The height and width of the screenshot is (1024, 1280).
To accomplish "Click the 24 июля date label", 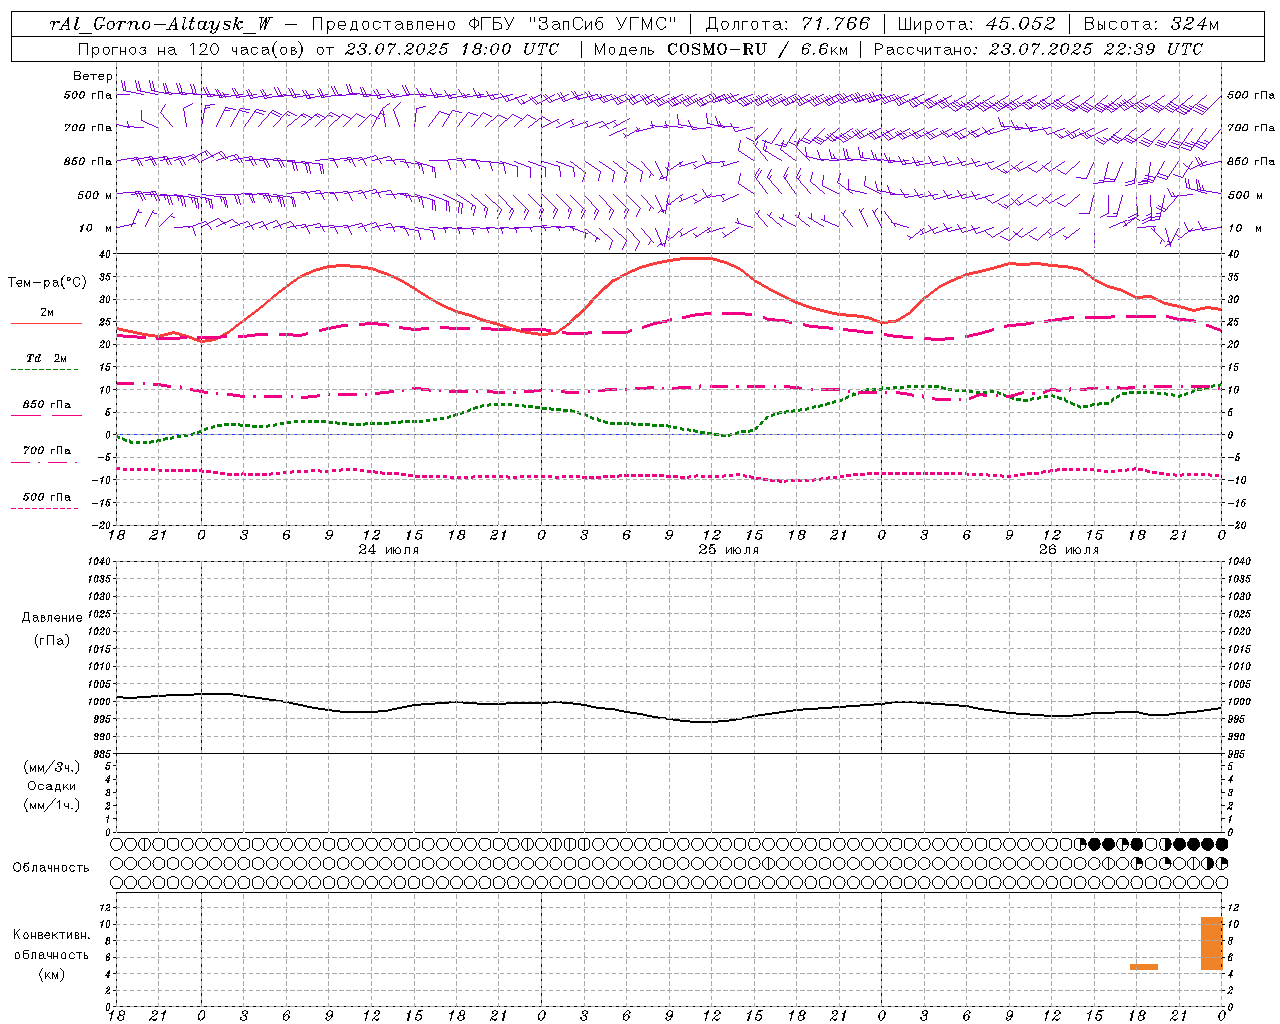I will 389,550.
